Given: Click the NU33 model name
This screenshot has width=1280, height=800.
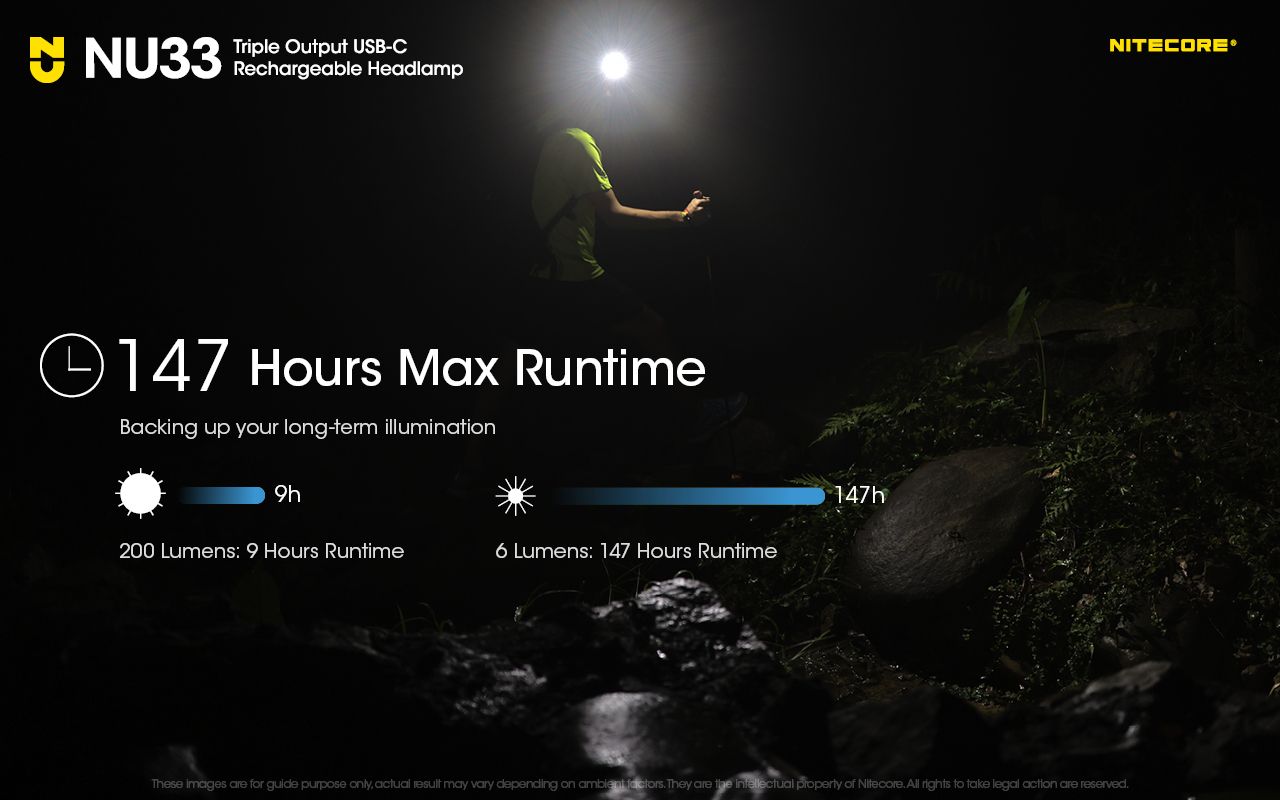Looking at the screenshot, I should 152,56.
